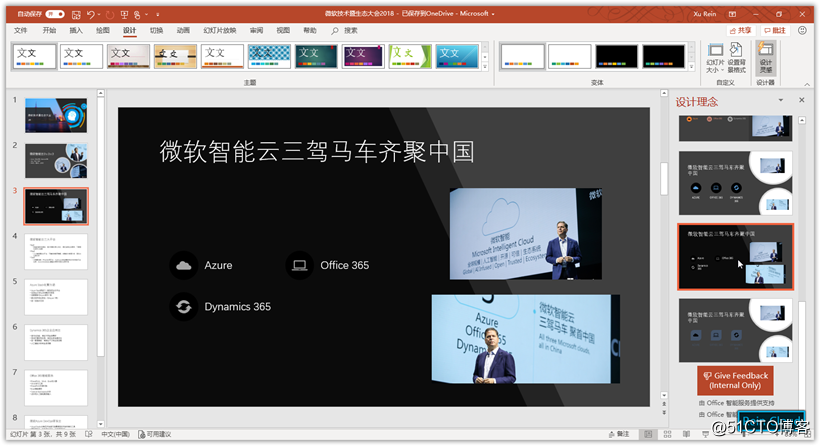Switch to the 审阅 ribbon tab

[x=256, y=30]
